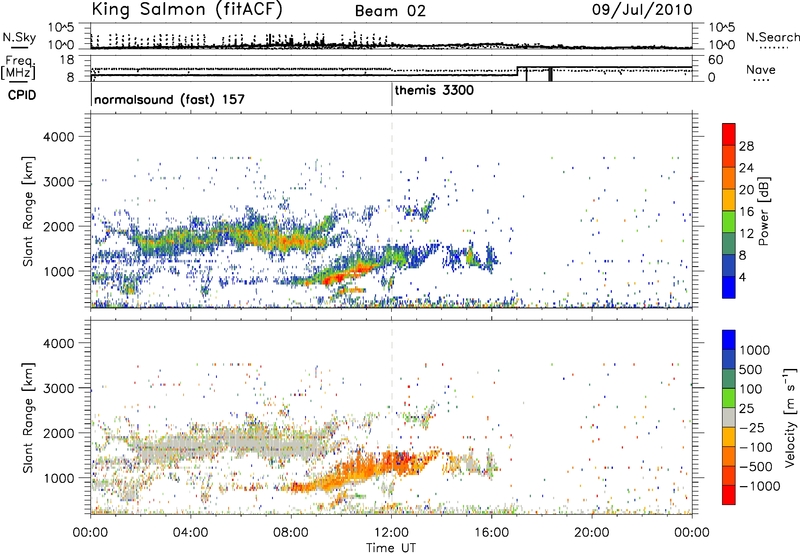Click the "-1000" tick on the Velocity scale
Image resolution: width=800 pixels, height=554 pixels.
(759, 486)
